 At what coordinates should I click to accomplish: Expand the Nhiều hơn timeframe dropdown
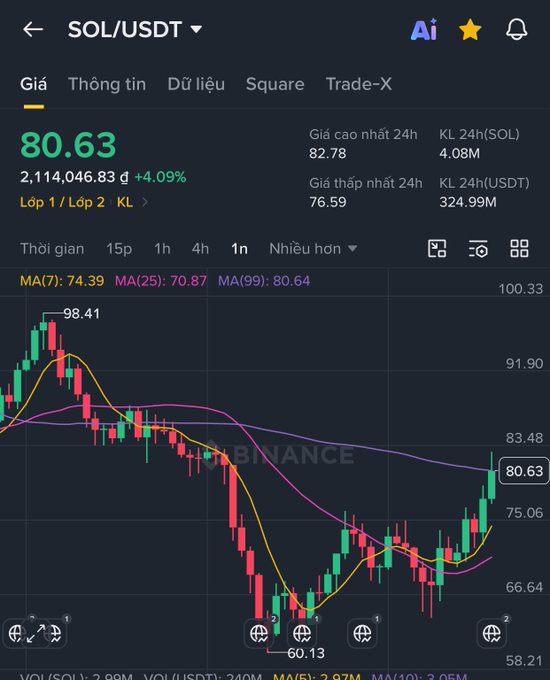pyautogui.click(x=313, y=249)
